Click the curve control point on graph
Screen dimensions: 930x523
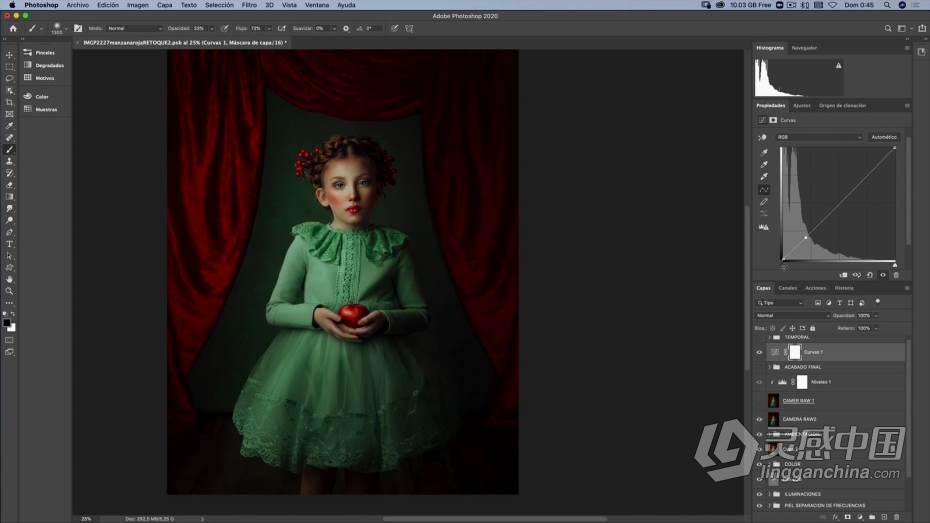click(x=805, y=237)
